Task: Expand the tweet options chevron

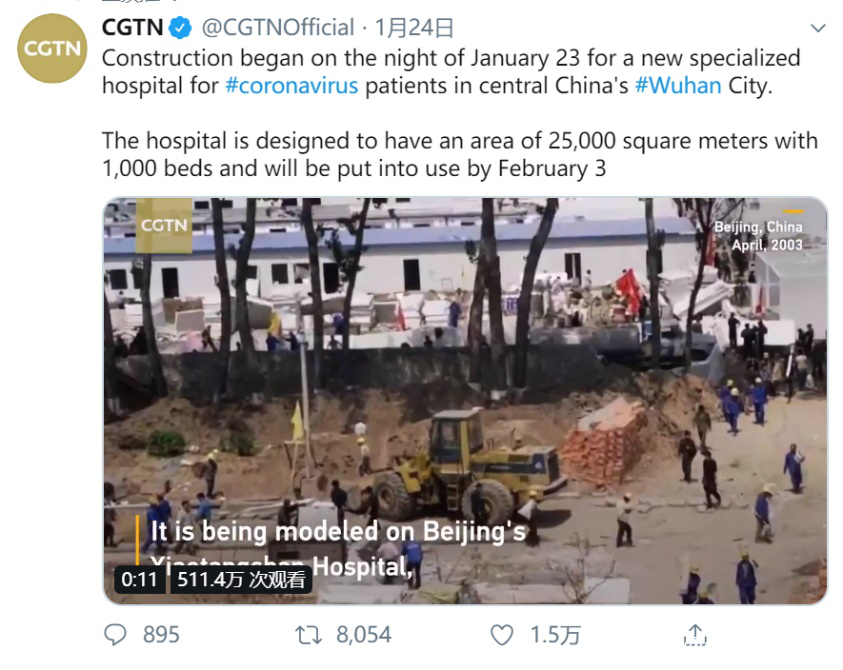Action: click(818, 27)
